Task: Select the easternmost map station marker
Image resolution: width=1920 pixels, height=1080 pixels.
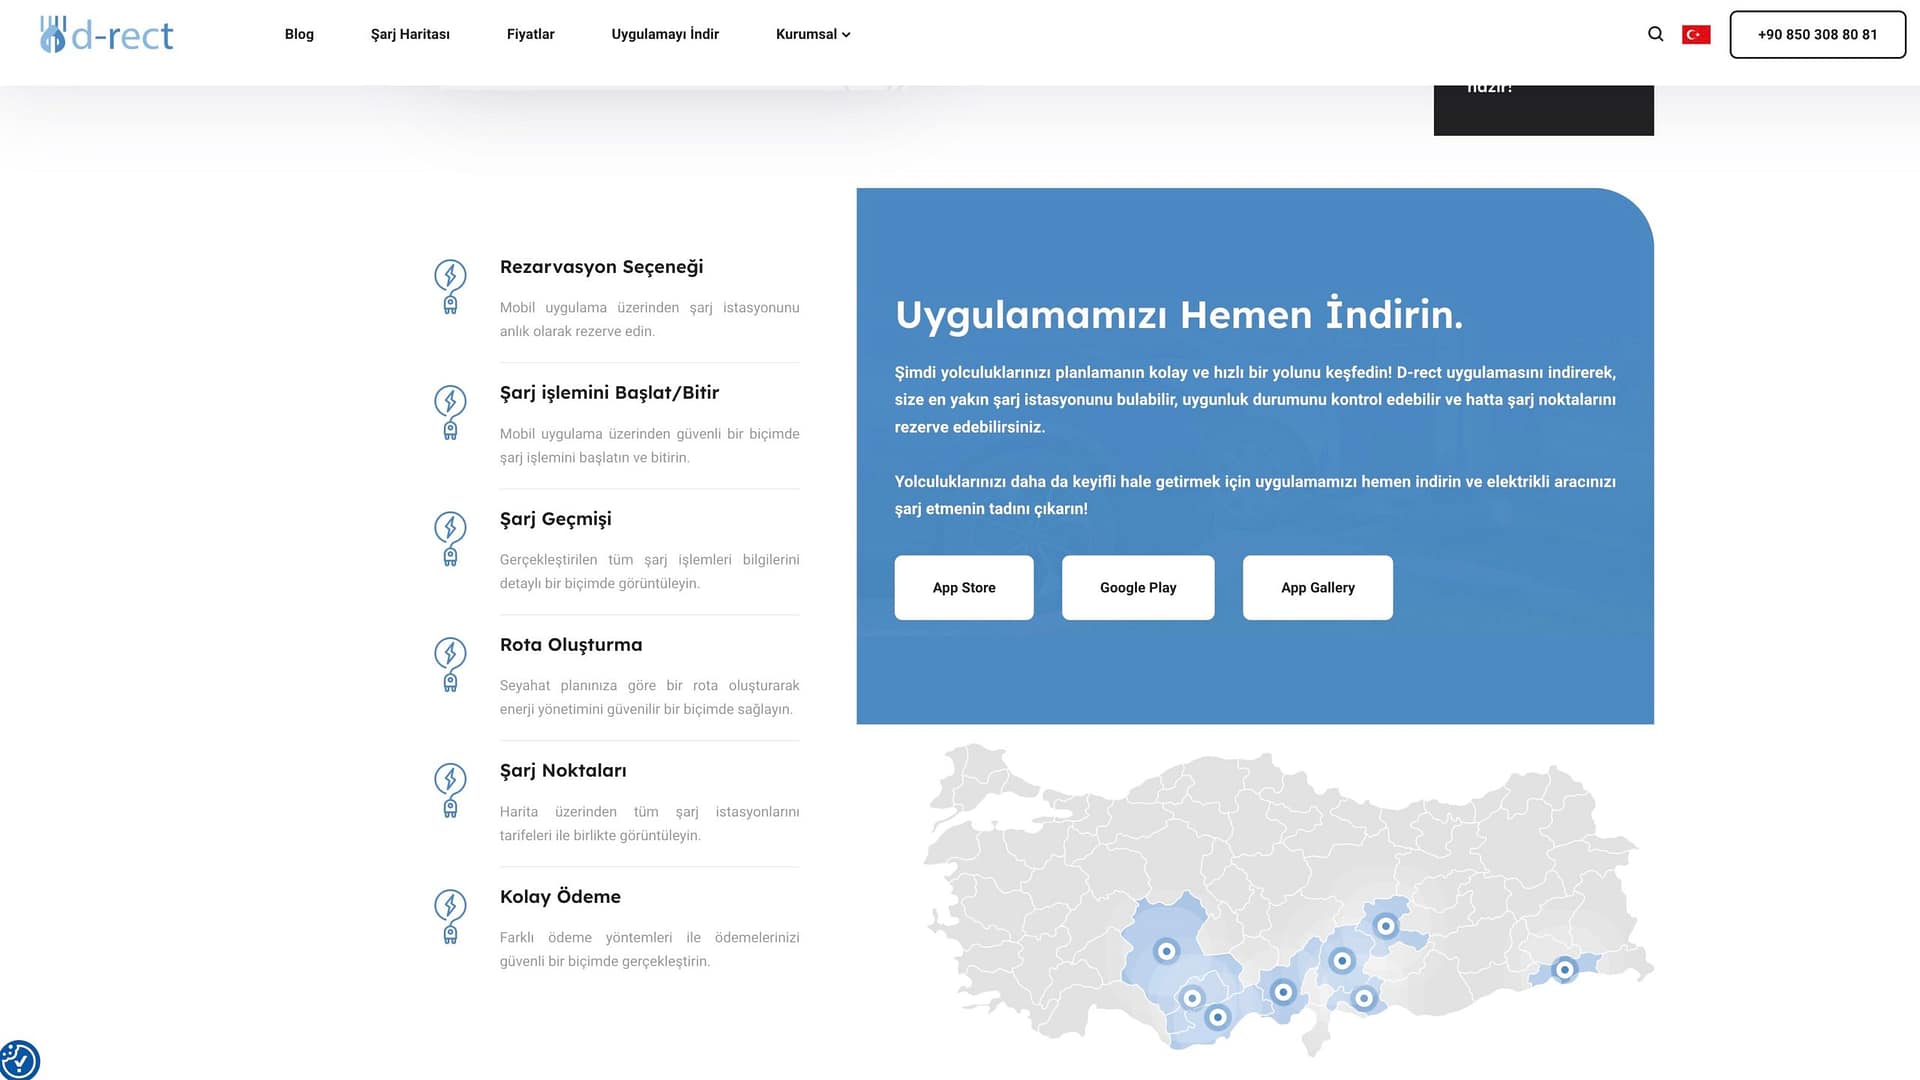Action: click(x=1564, y=969)
